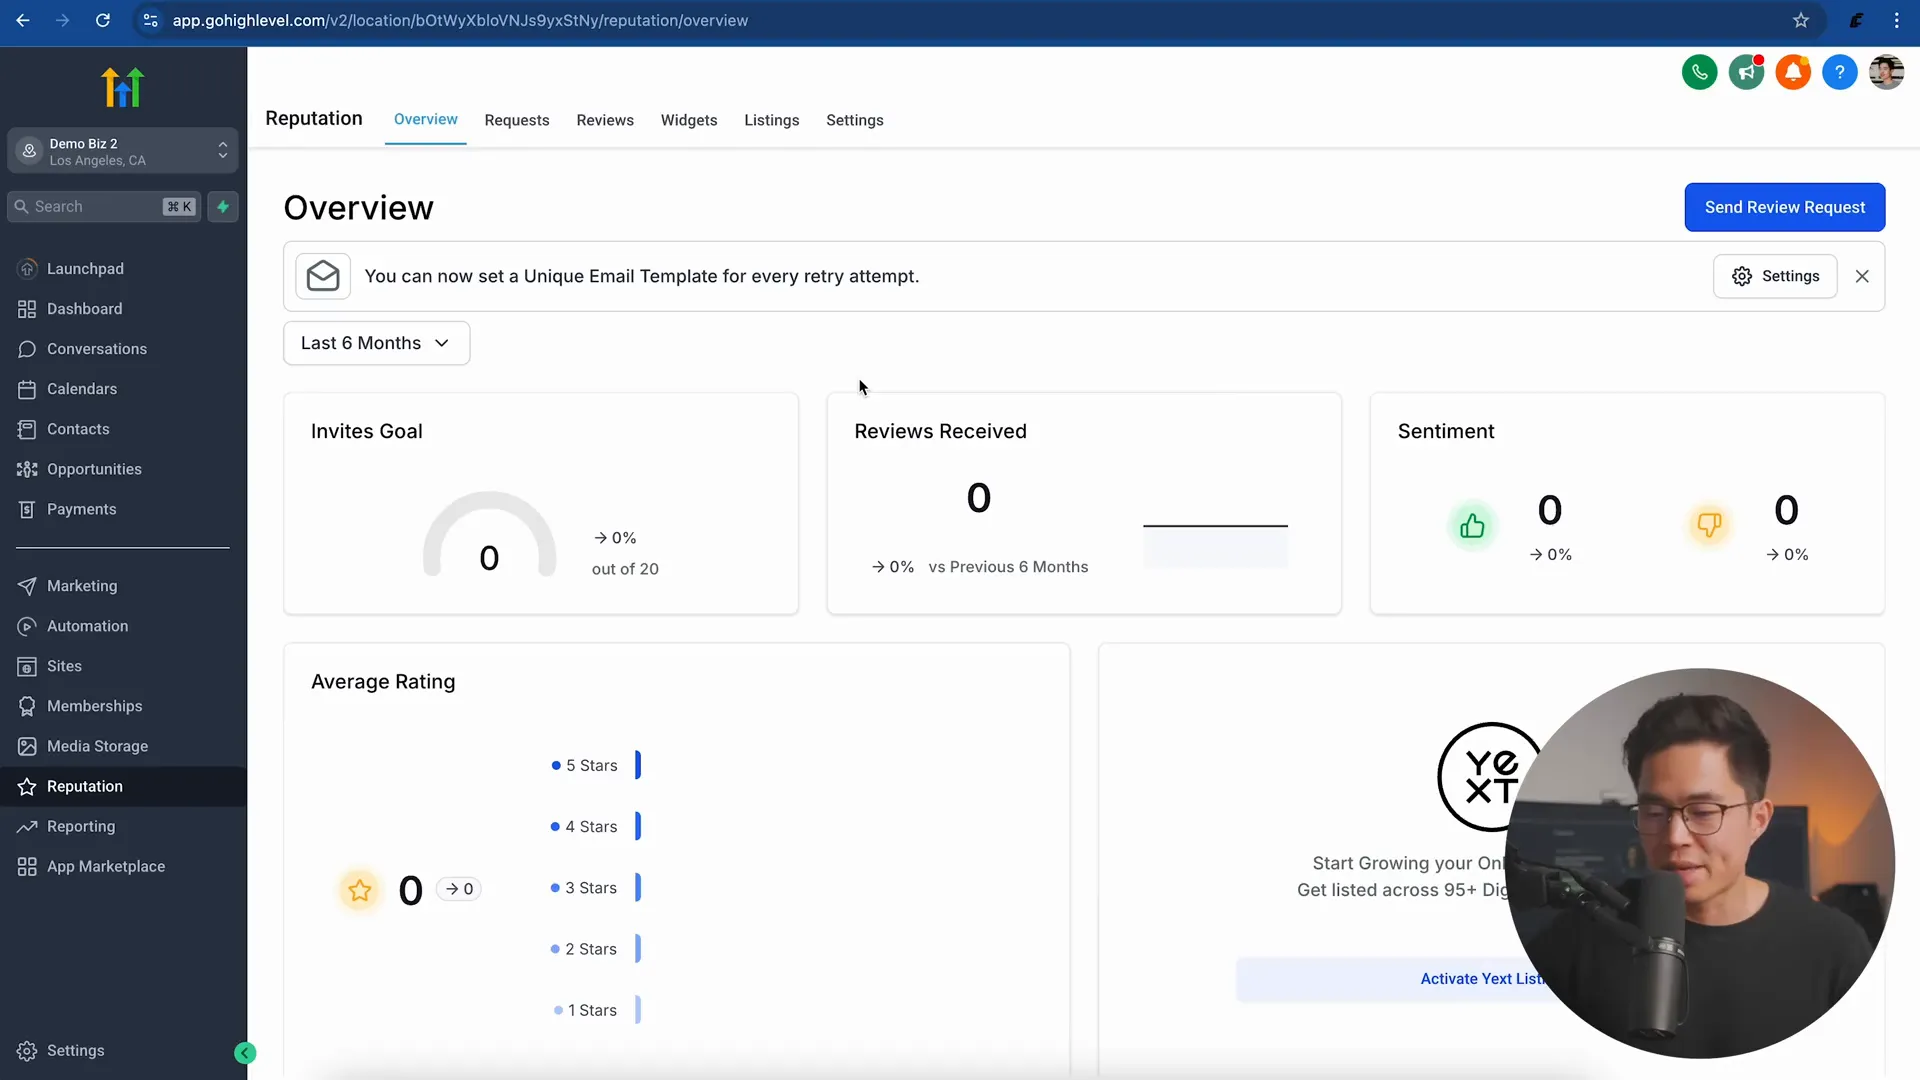Click 'out of 20' goal text
1920x1080 pixels.
point(625,569)
